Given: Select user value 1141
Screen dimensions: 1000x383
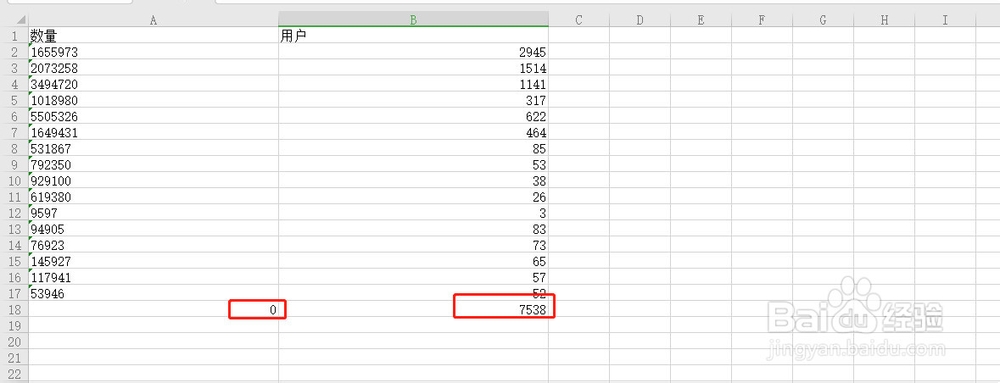Looking at the screenshot, I should pyautogui.click(x=413, y=83).
